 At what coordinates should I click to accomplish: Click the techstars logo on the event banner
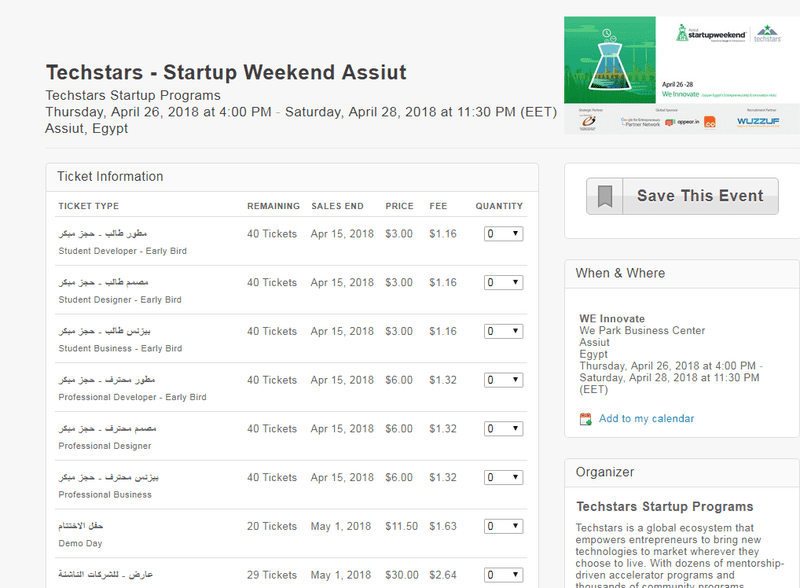770,34
